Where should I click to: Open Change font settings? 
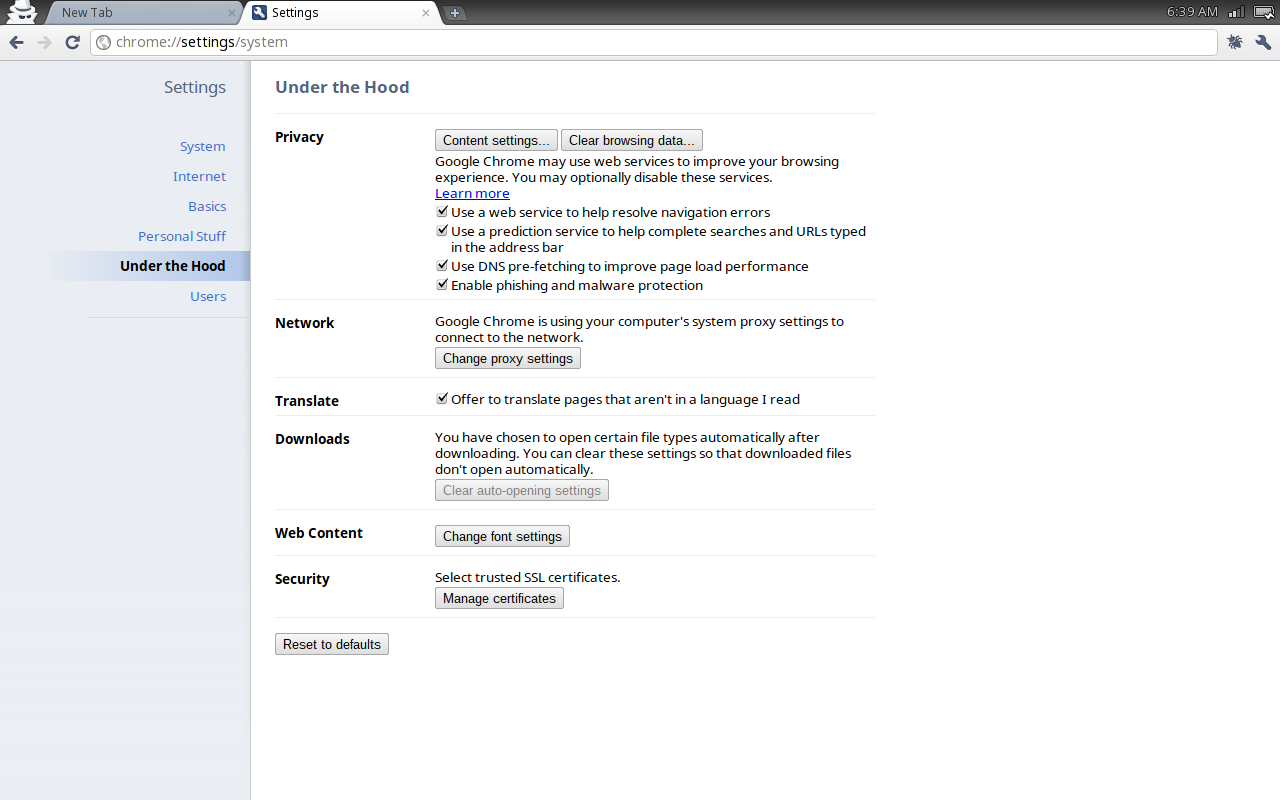[x=502, y=536]
